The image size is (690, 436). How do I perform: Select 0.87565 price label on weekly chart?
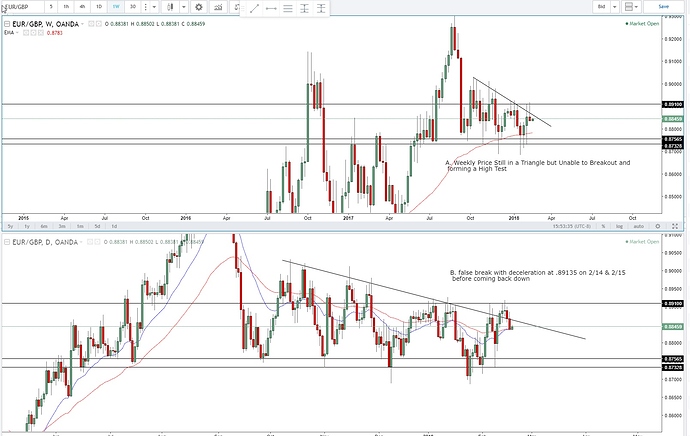point(673,139)
